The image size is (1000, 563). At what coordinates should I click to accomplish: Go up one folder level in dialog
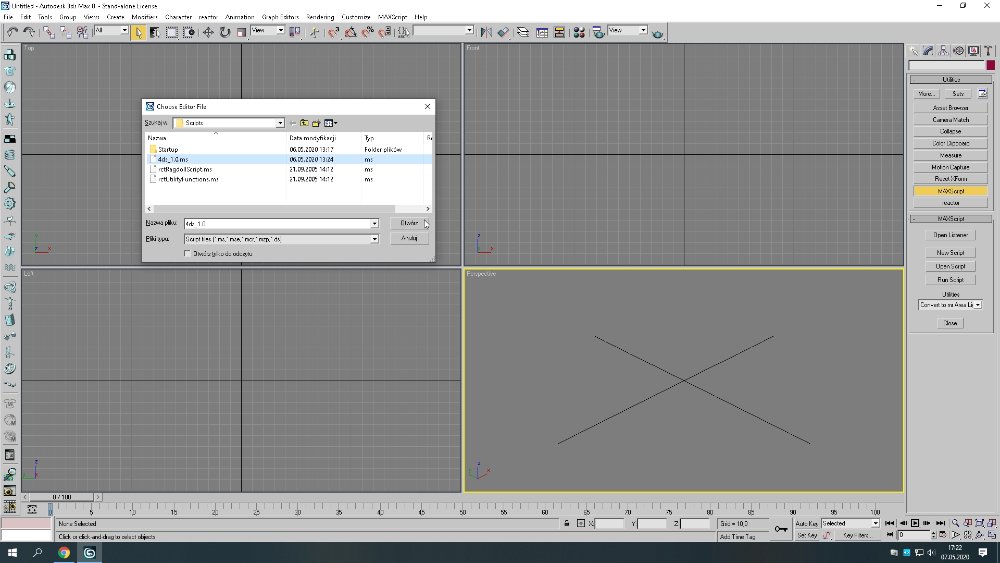(303, 123)
